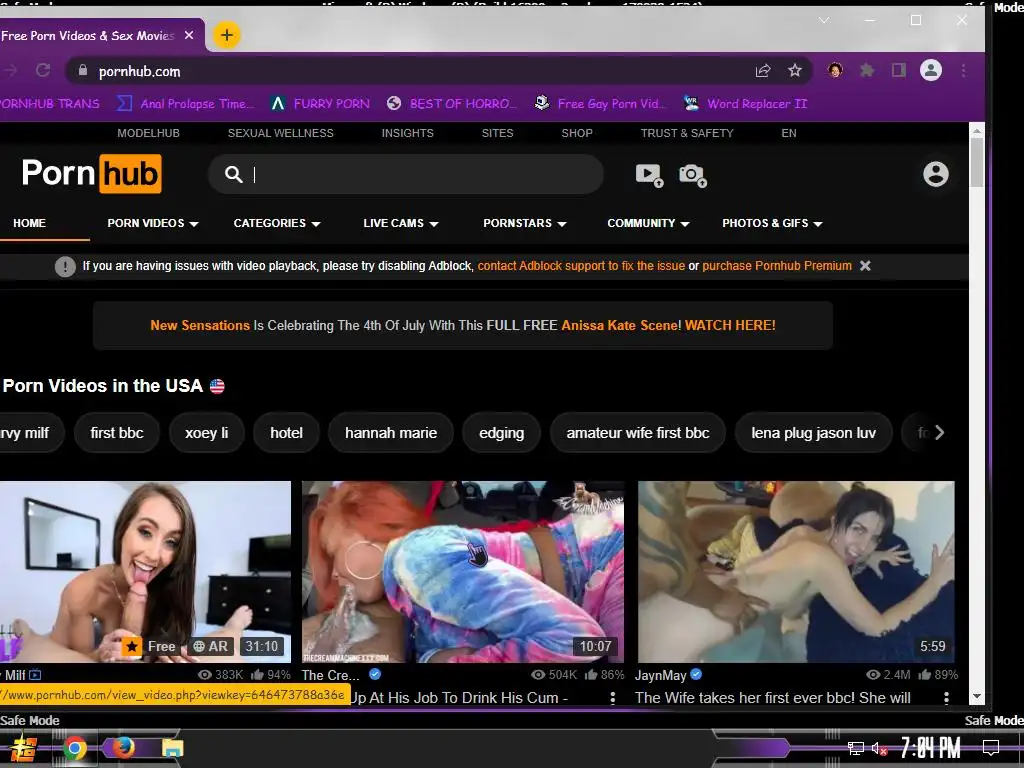The height and width of the screenshot is (768, 1024).
Task: Open options for the 5:59 video
Action: click(x=946, y=698)
